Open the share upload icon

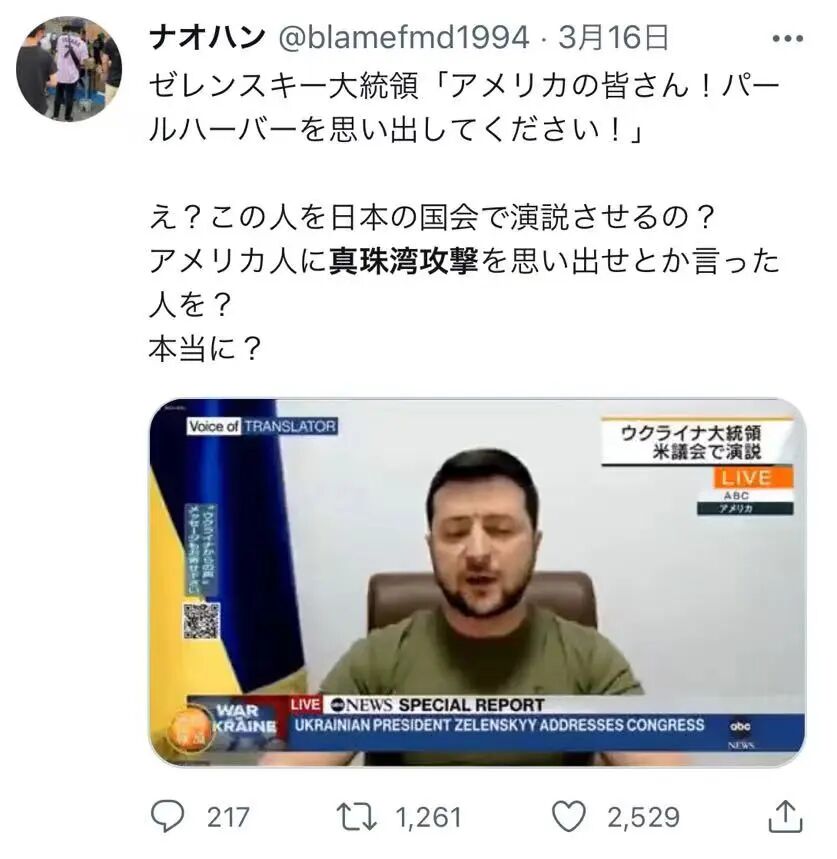(x=786, y=816)
